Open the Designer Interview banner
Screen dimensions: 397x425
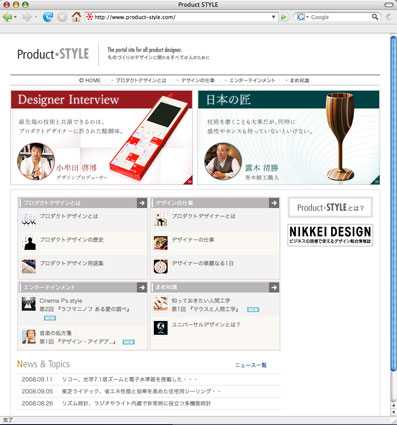point(102,137)
